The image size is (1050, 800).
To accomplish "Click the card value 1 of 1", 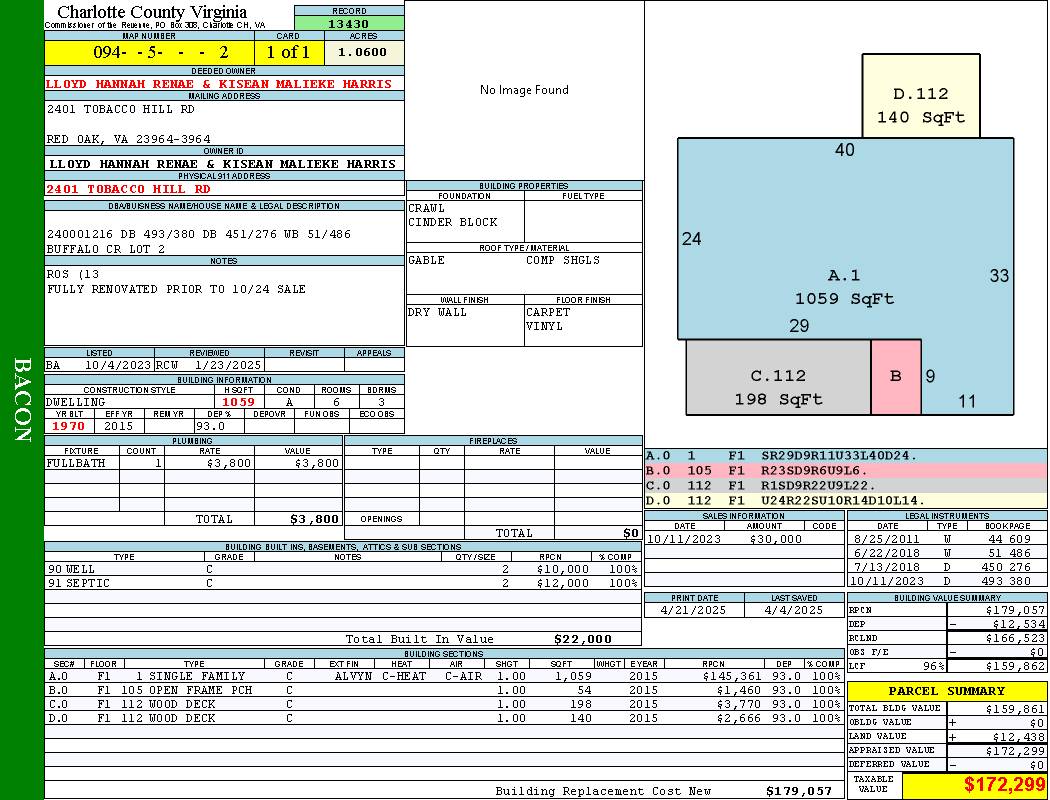I will [288, 52].
